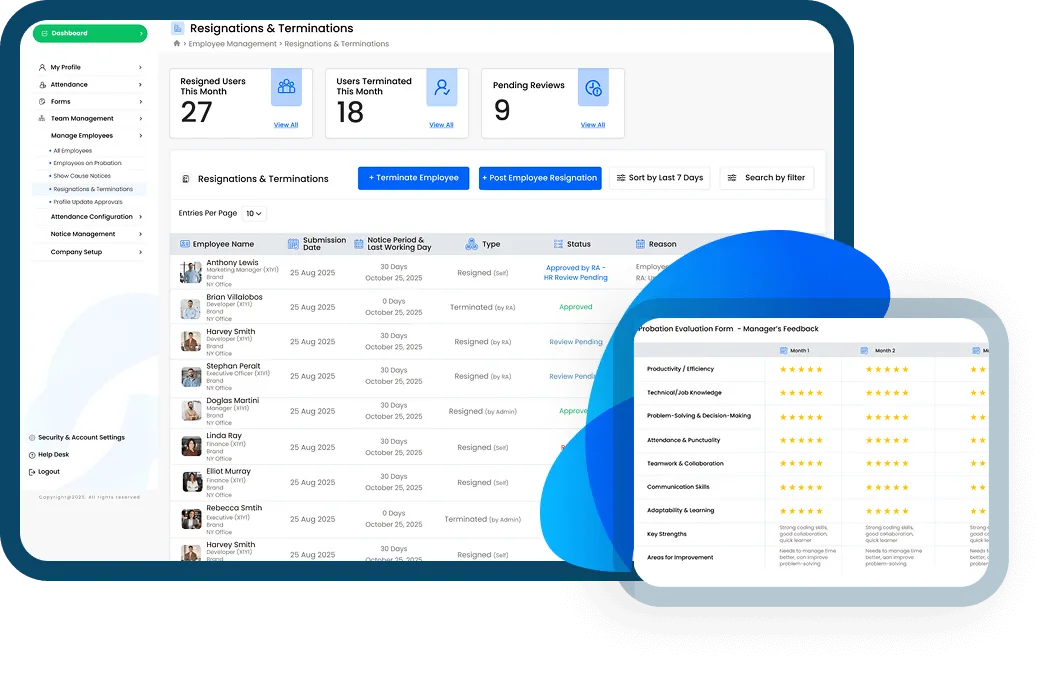Image resolution: width=1054 pixels, height=674 pixels.
Task: Click the Submission Date calendar icon
Action: (293, 244)
